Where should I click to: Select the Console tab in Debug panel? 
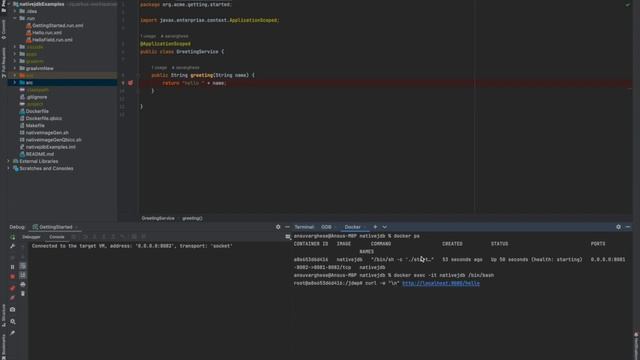(x=57, y=237)
